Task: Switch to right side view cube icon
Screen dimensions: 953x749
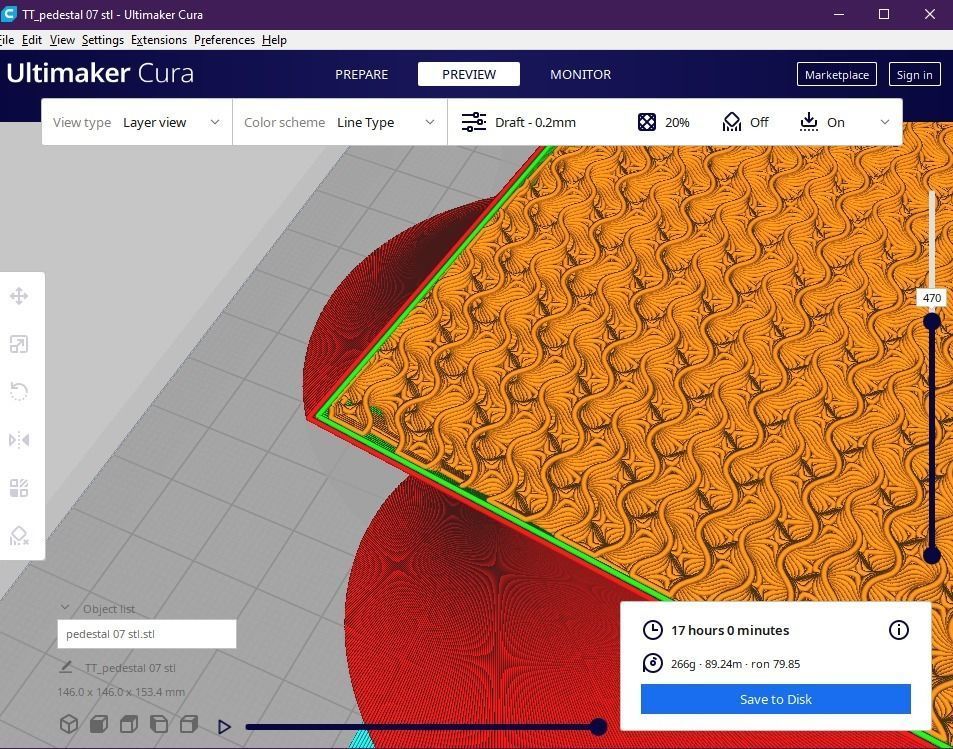Action: [189, 723]
